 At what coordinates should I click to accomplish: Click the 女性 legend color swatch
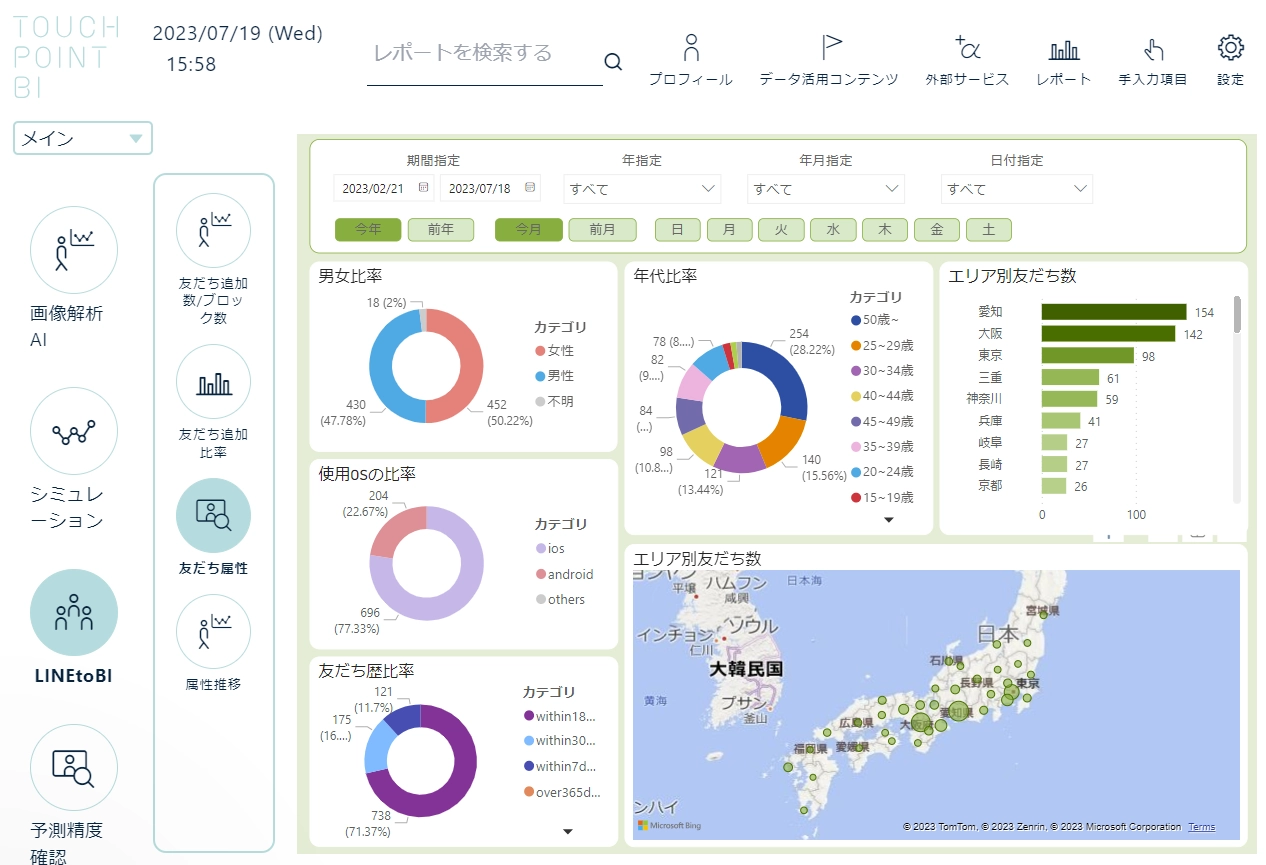tap(540, 351)
